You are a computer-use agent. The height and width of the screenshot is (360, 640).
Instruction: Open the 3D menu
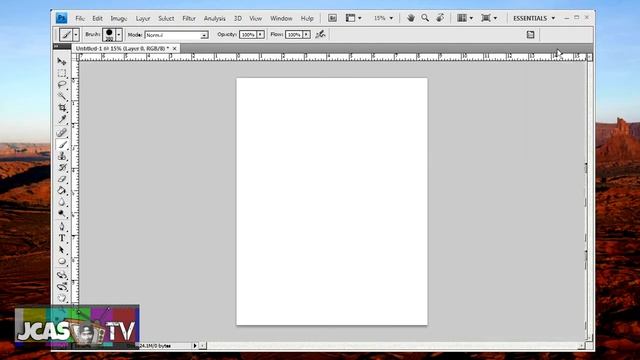(238, 18)
